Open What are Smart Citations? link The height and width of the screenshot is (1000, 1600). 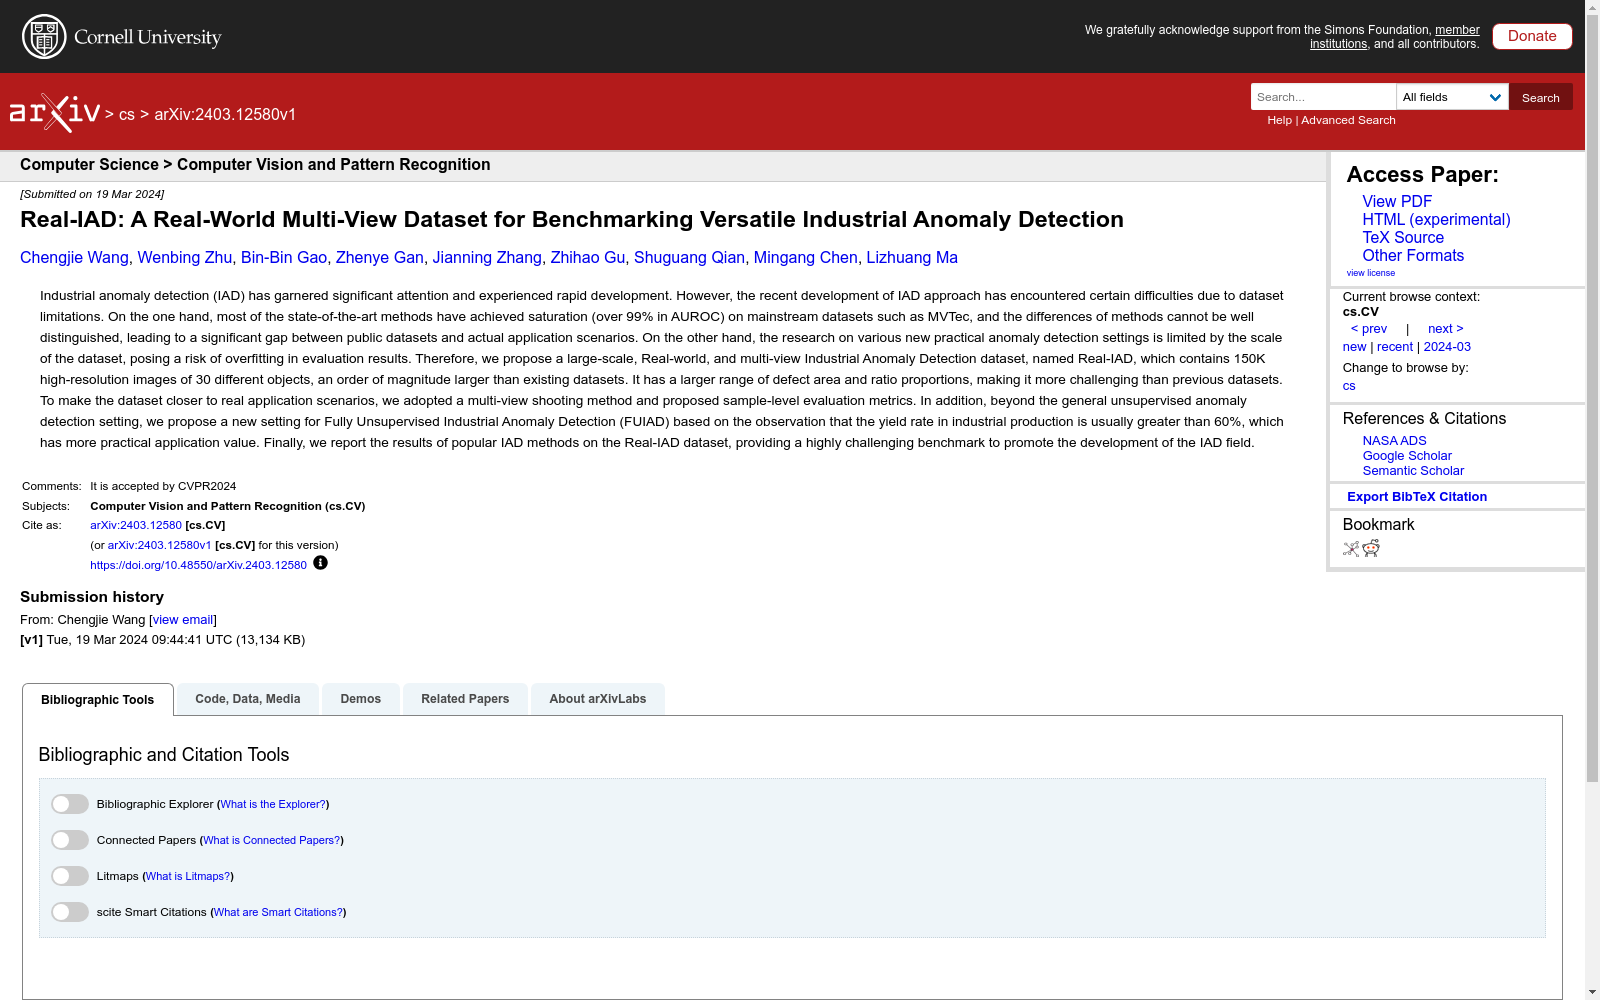tap(279, 912)
